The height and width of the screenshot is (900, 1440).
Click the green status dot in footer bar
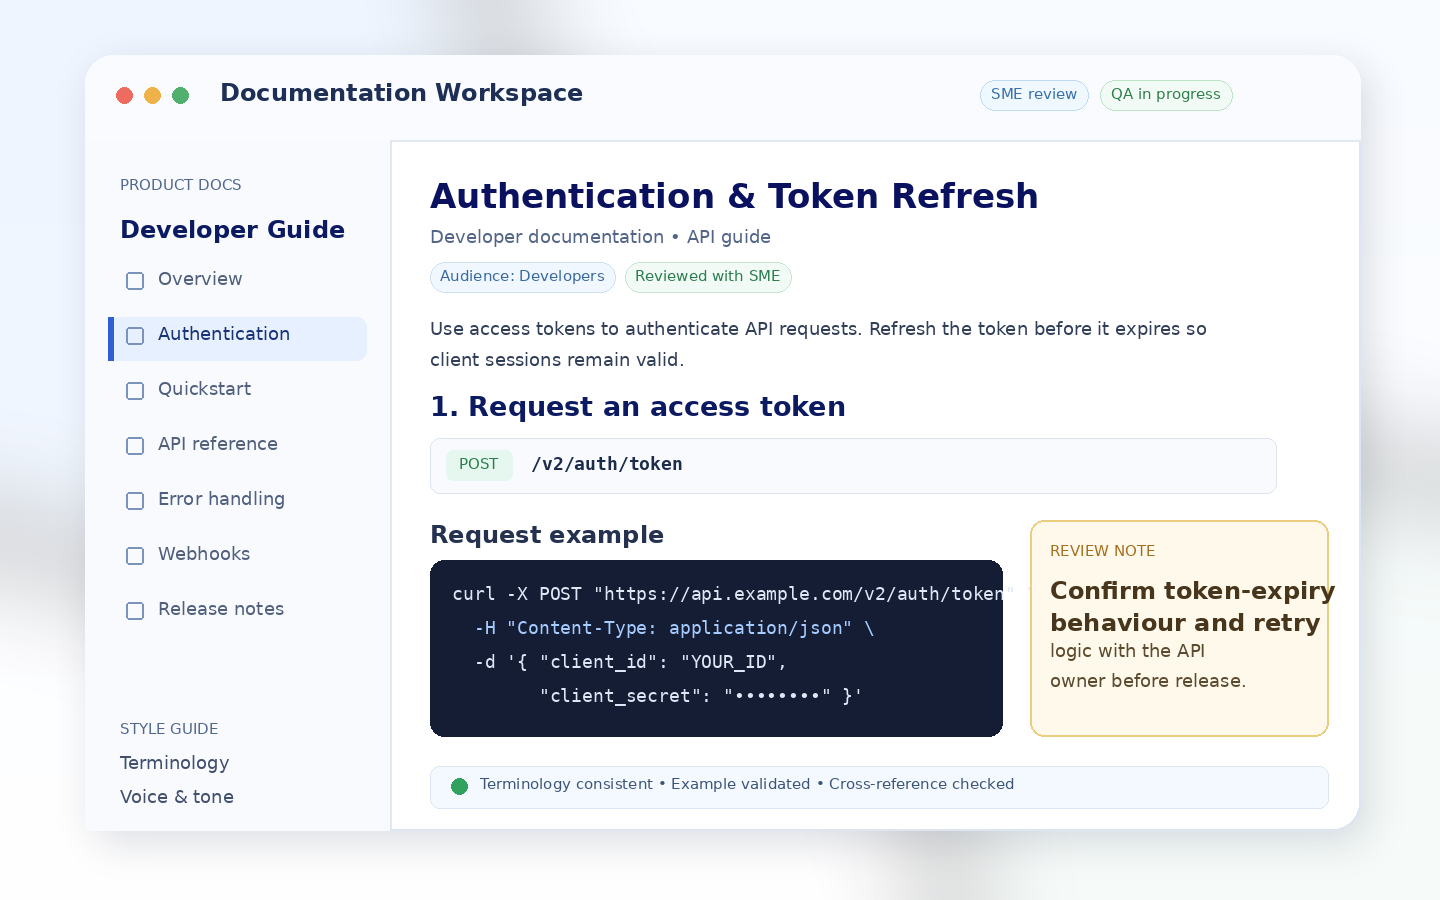460,786
